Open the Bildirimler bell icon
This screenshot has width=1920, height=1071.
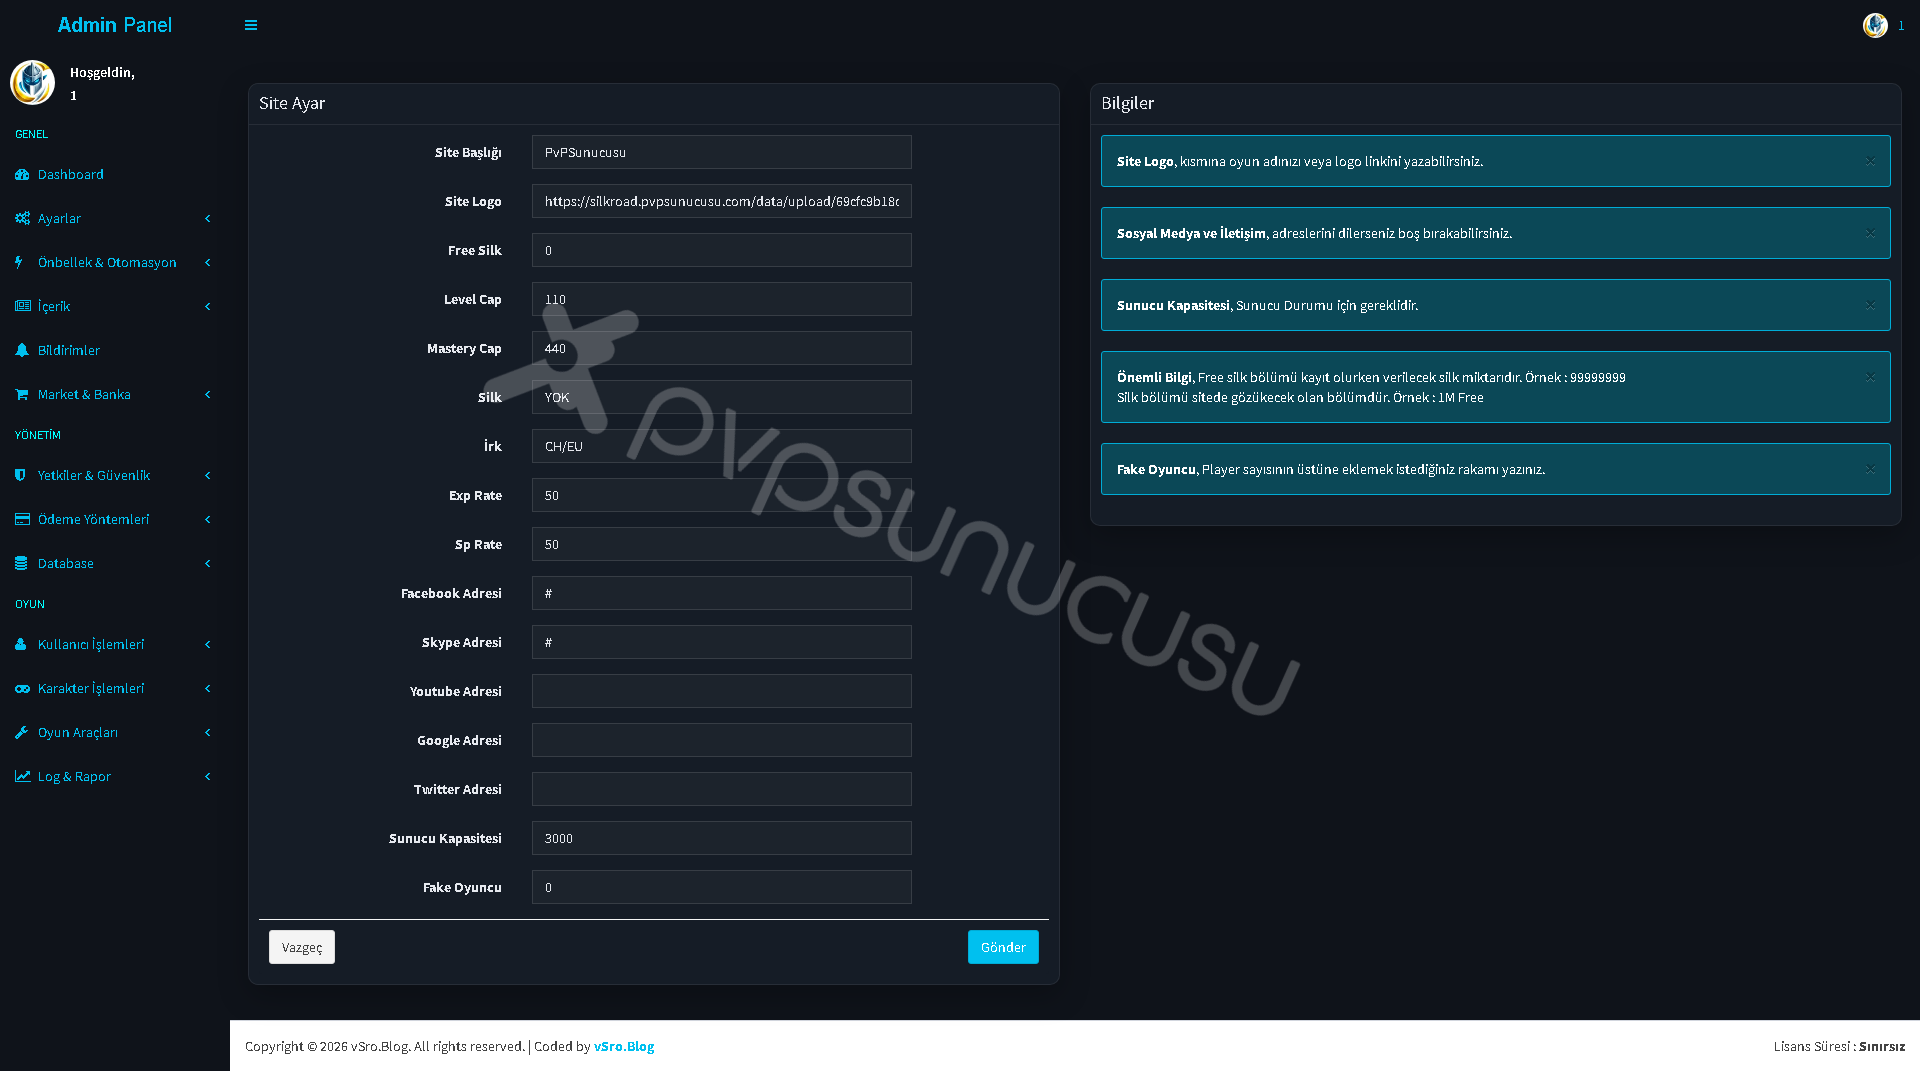22,350
